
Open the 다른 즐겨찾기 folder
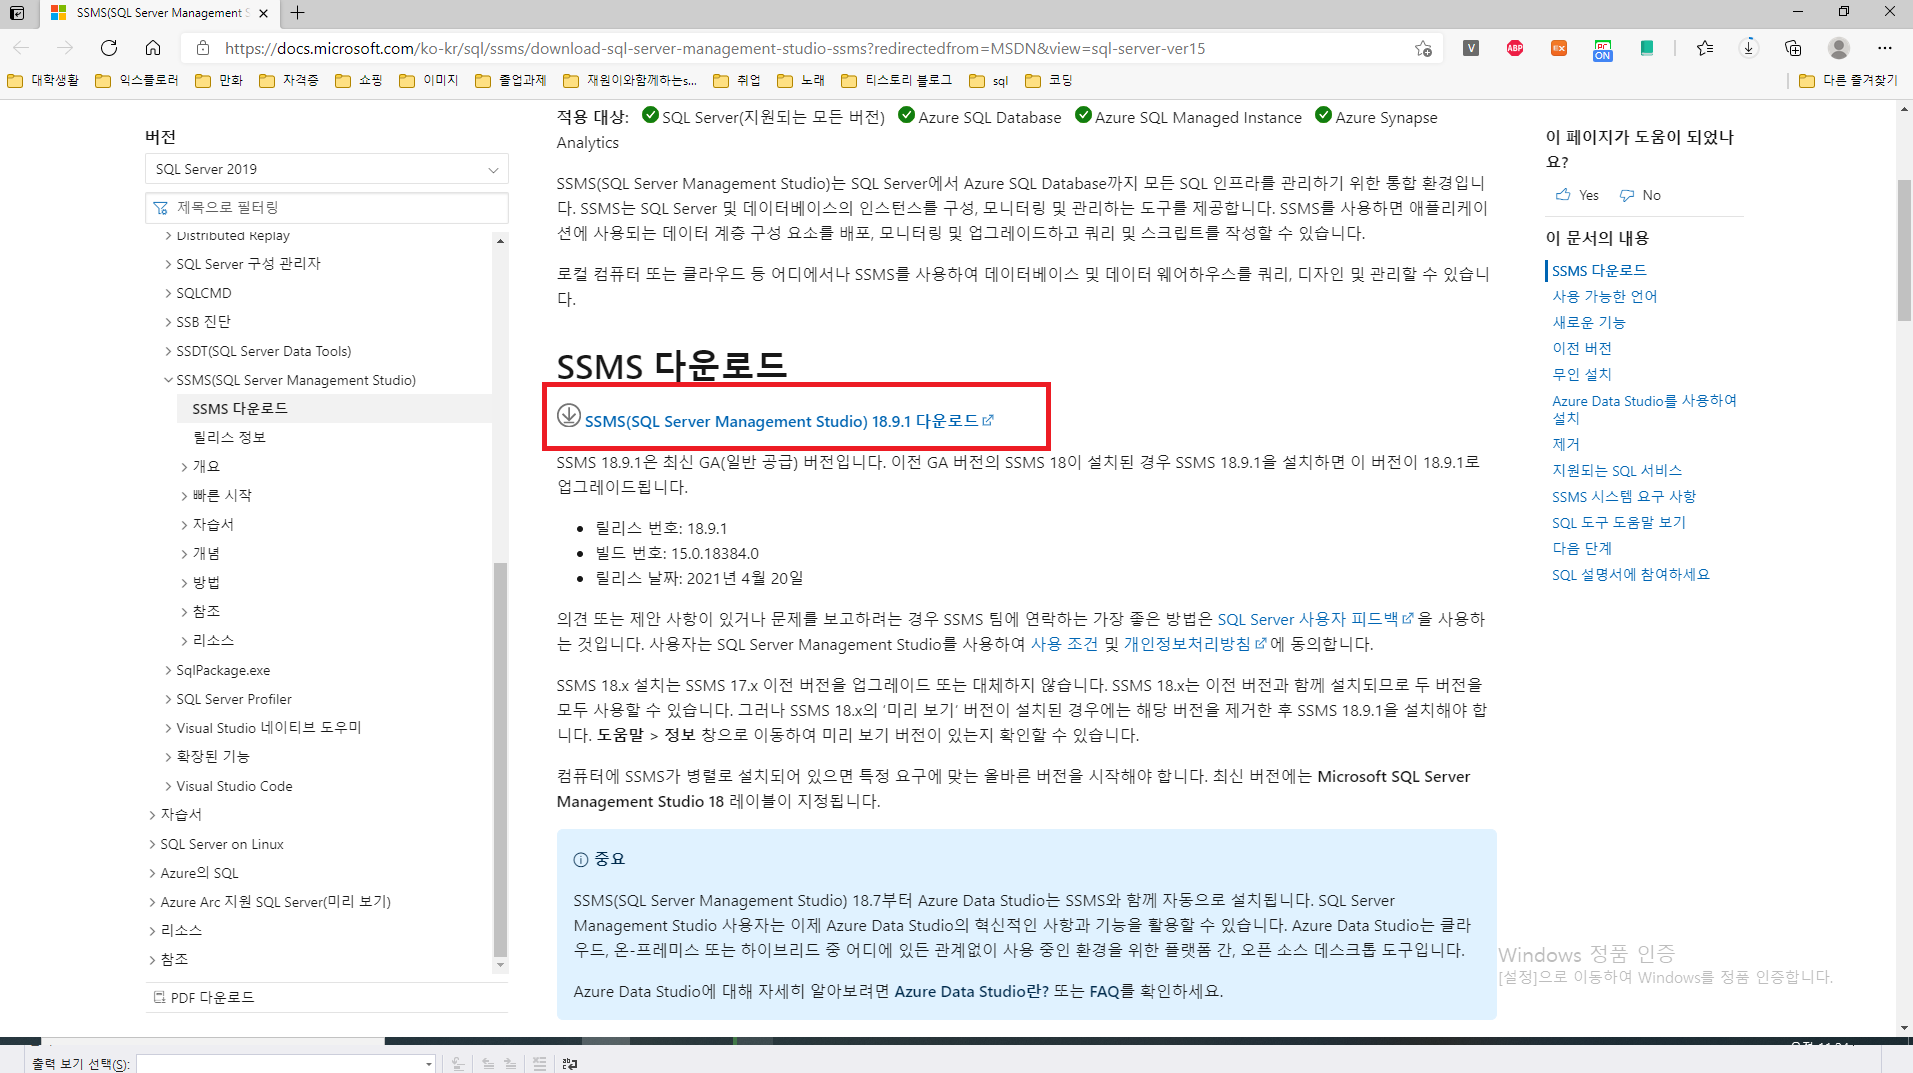[x=1847, y=80]
